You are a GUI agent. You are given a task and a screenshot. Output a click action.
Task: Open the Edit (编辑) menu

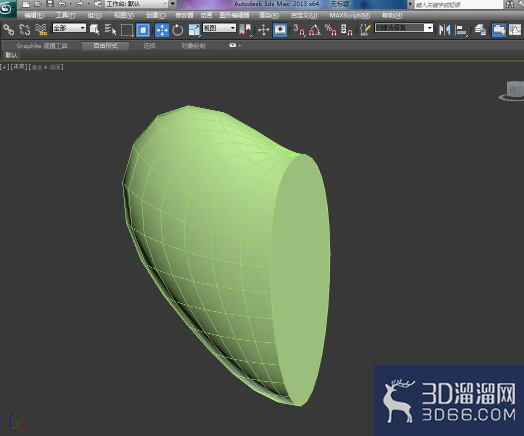point(34,15)
